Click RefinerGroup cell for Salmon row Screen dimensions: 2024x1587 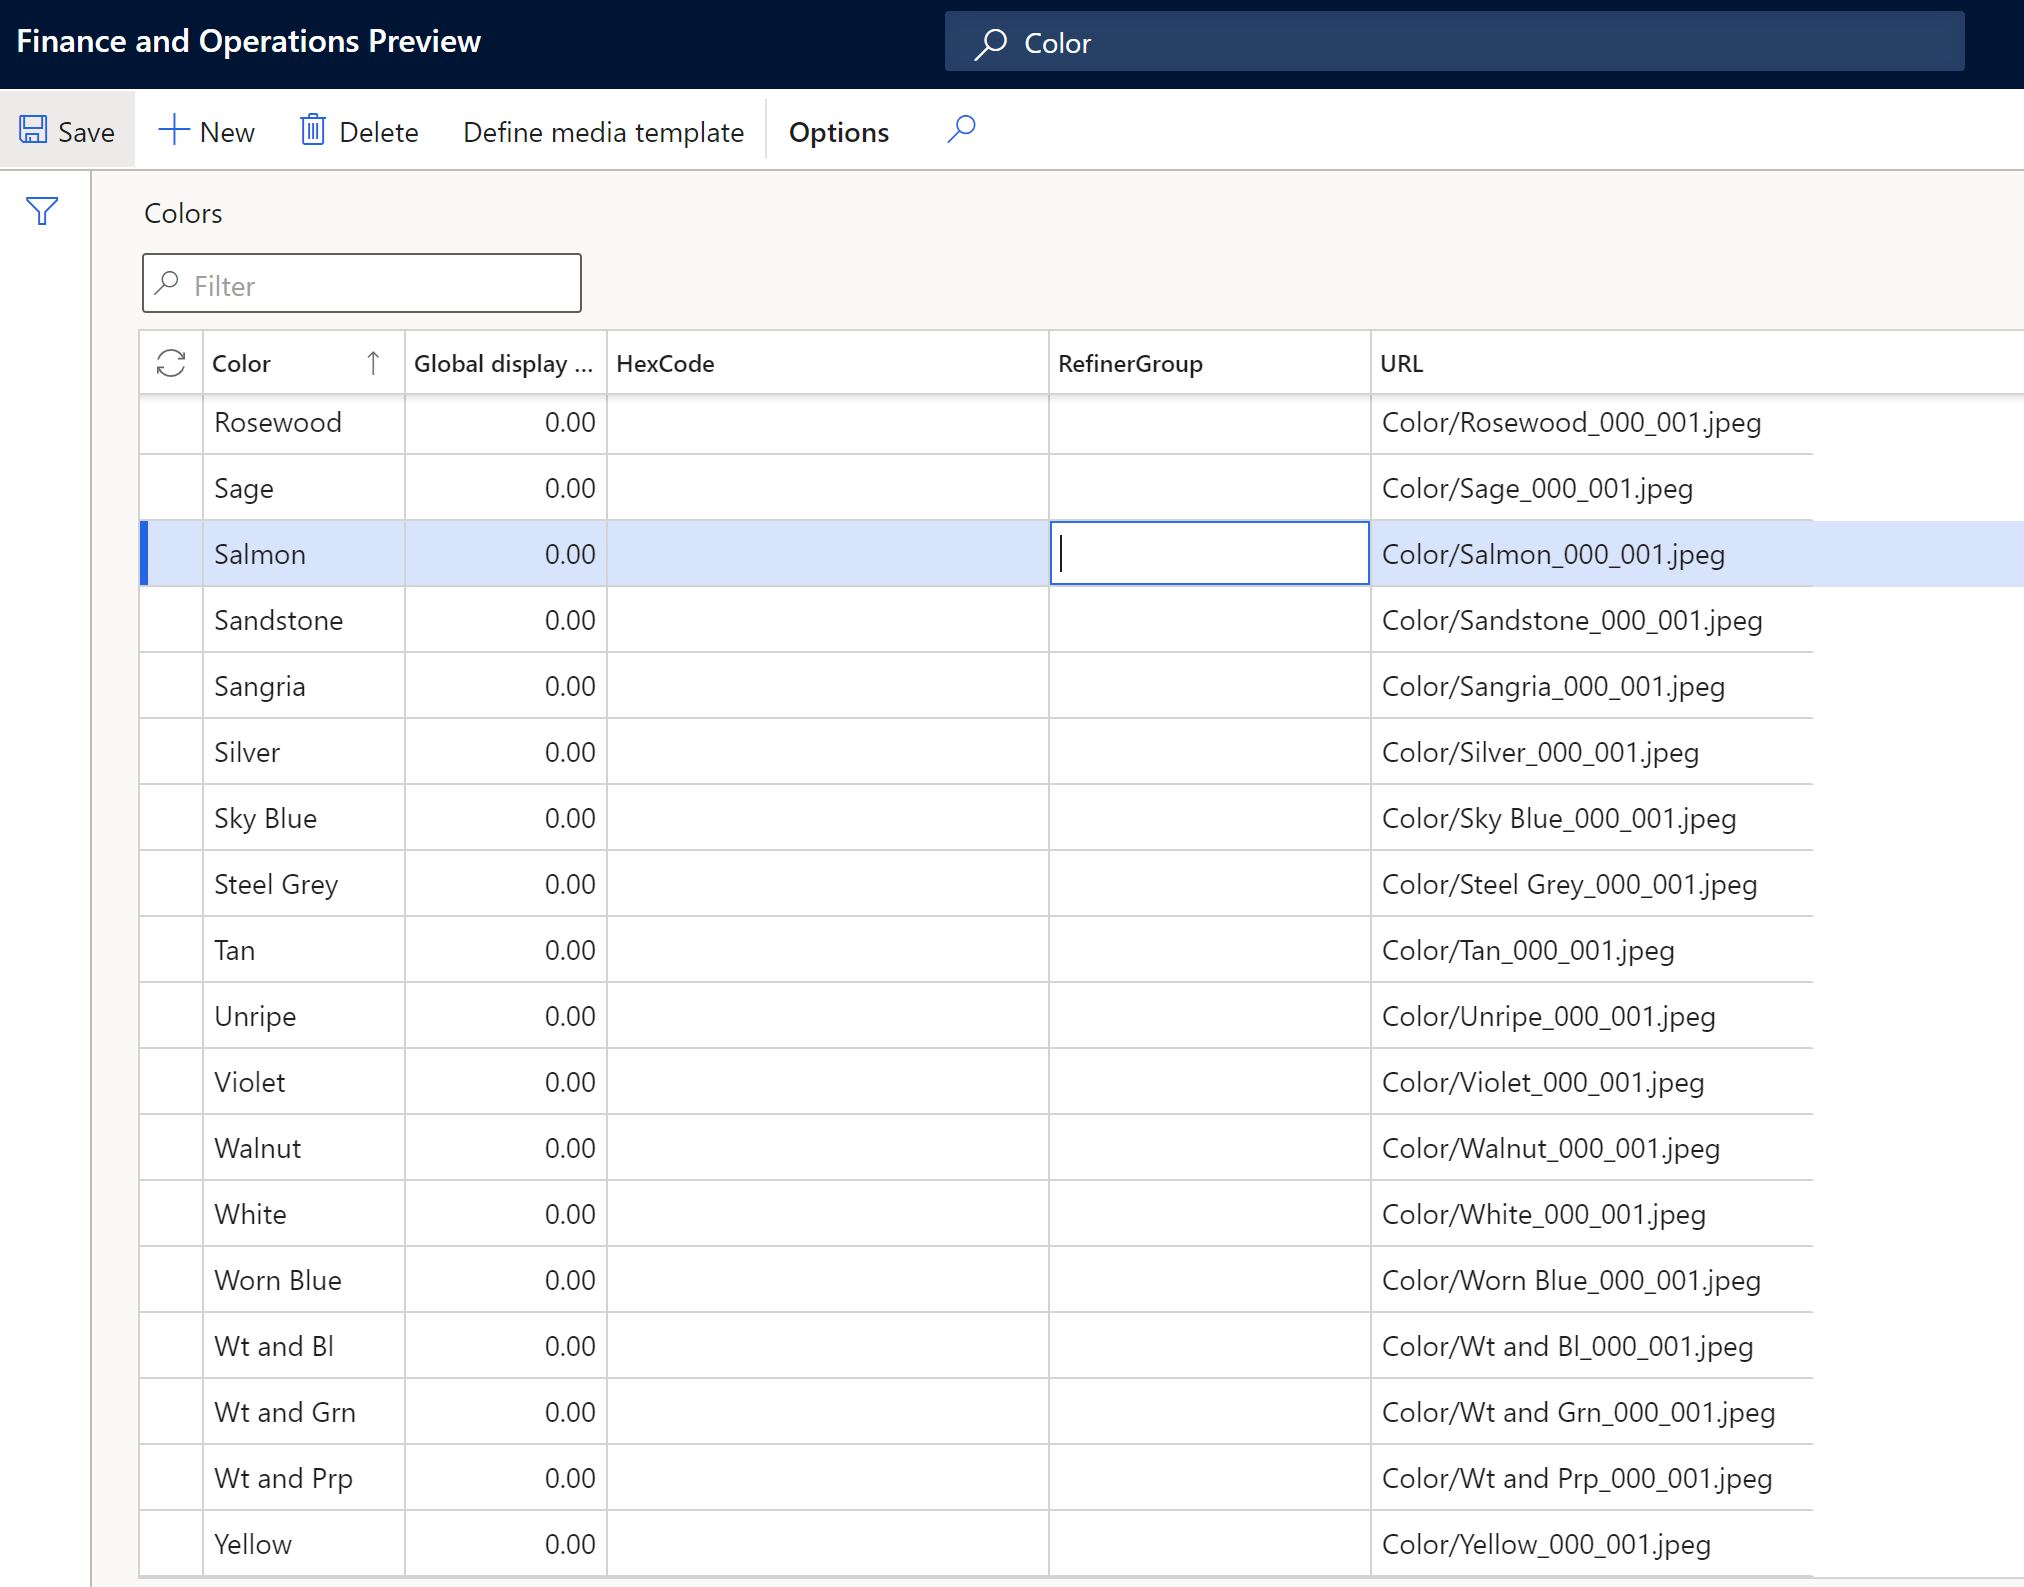(1208, 554)
